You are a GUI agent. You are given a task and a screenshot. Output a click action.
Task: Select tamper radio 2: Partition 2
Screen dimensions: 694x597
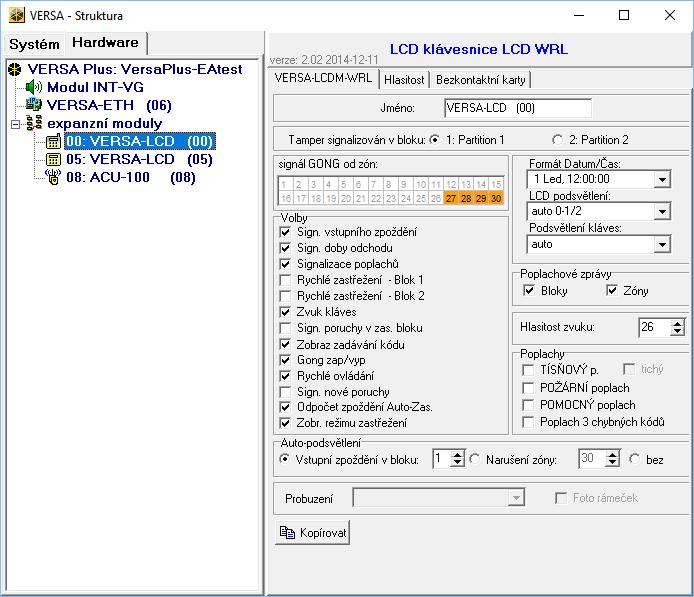(x=557, y=140)
